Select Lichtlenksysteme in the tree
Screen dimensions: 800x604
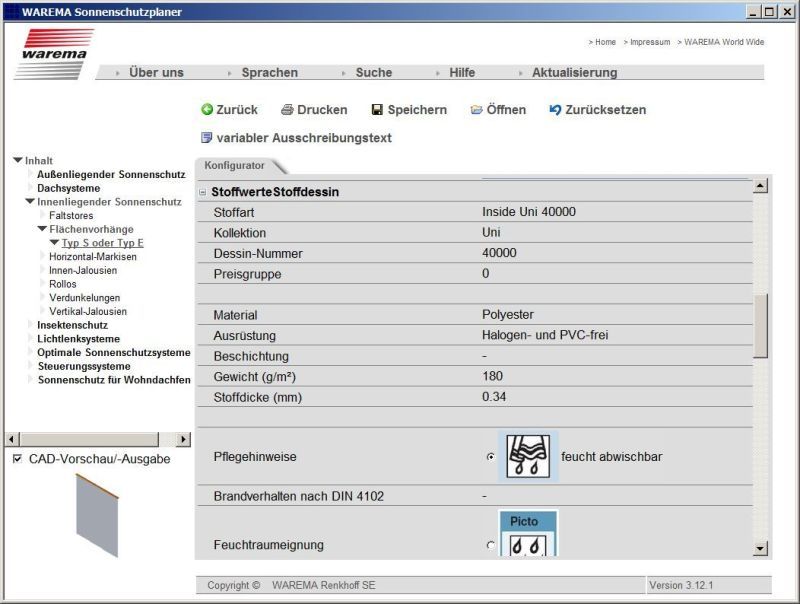click(x=79, y=339)
